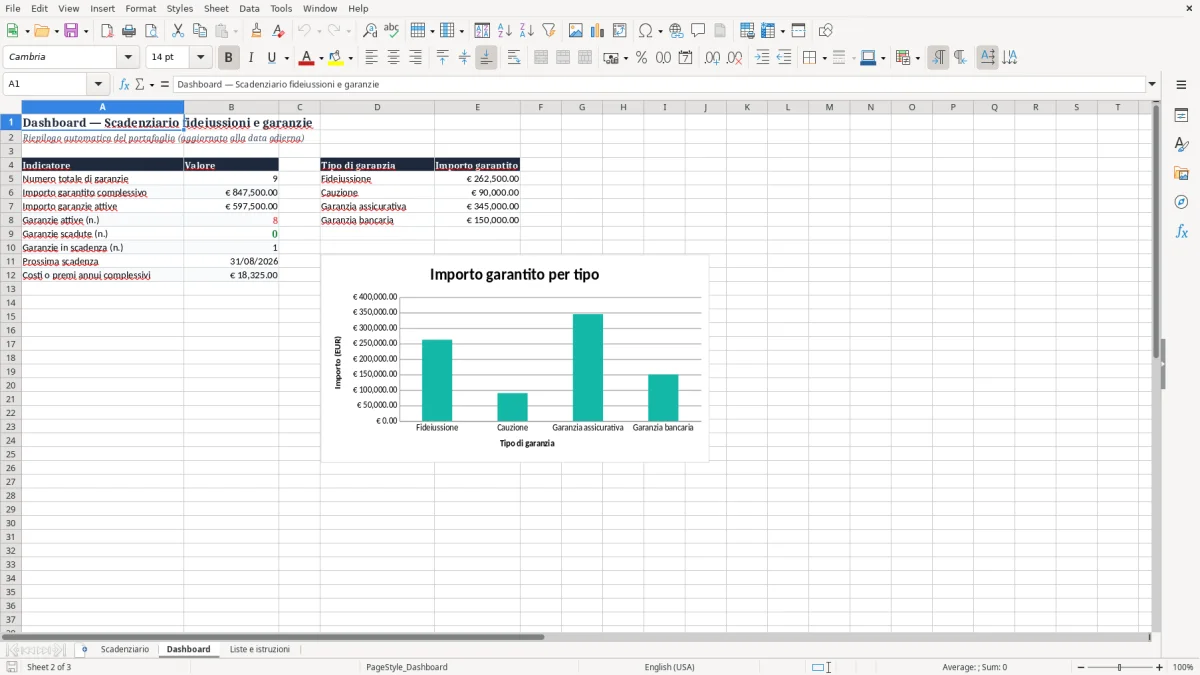The height and width of the screenshot is (675, 1200).
Task: Open the sidebar Navigator
Action: (x=1181, y=202)
